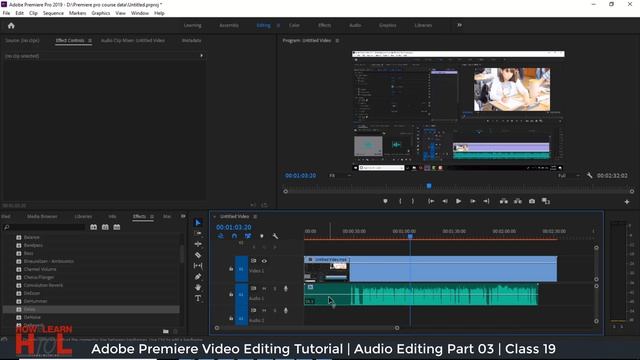Select the Type tool

(x=198, y=298)
